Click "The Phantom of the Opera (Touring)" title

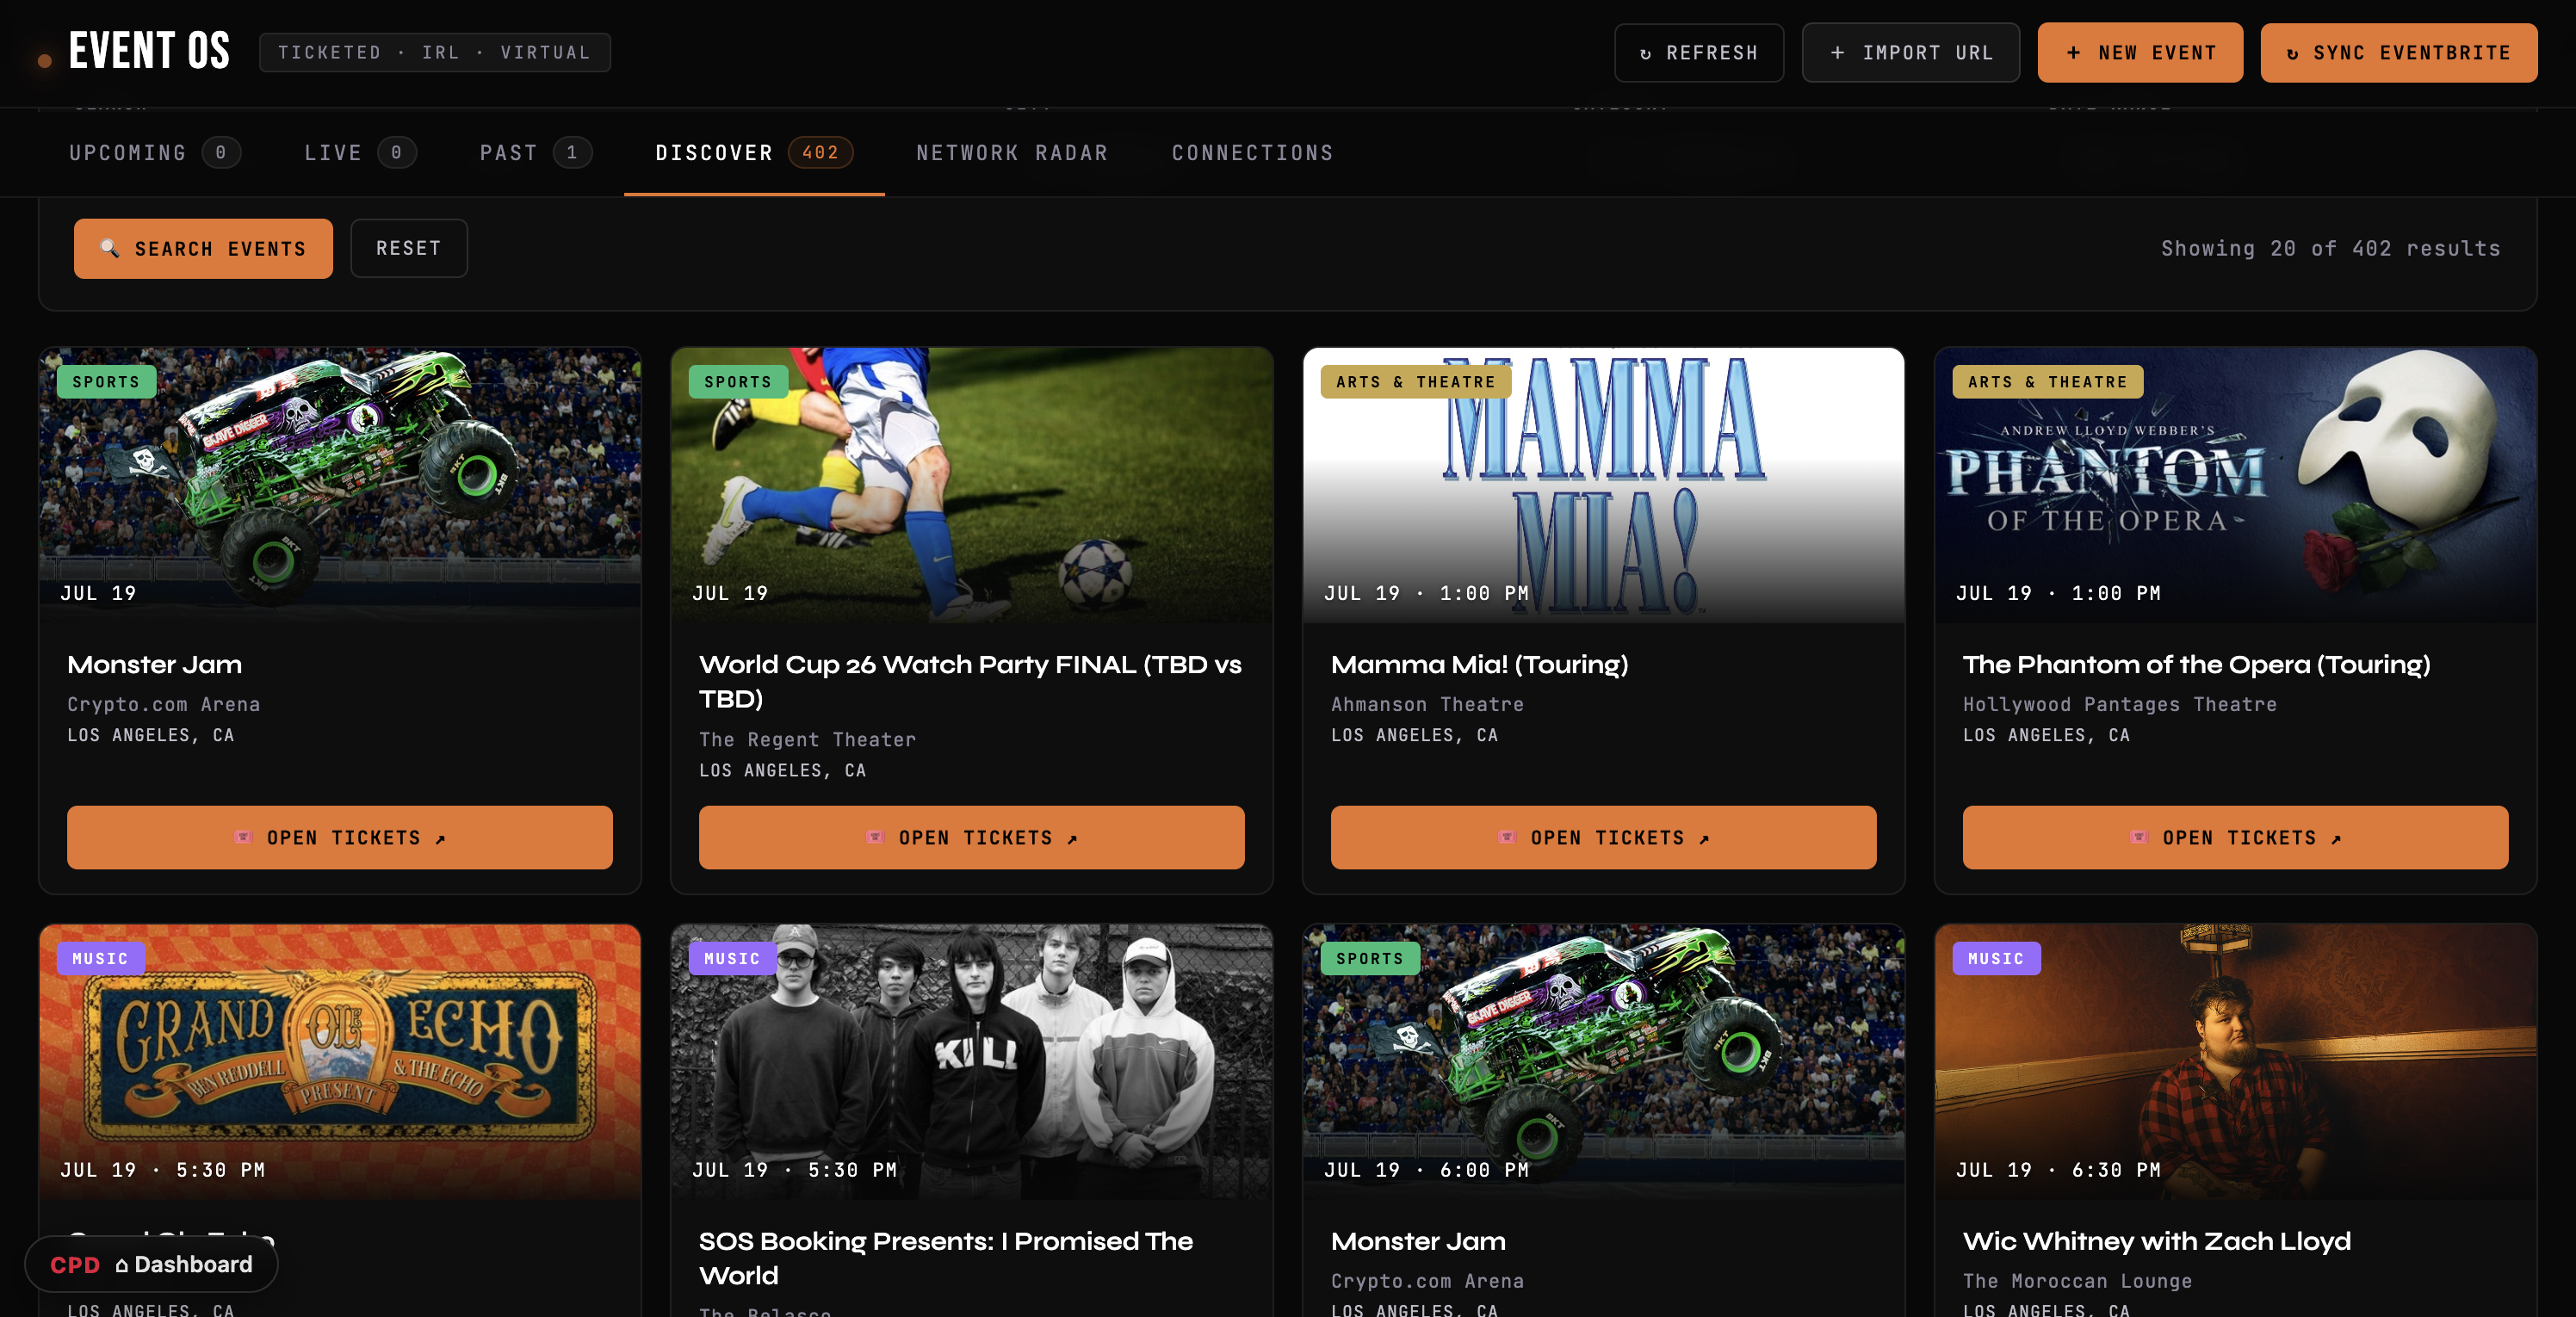(2197, 665)
